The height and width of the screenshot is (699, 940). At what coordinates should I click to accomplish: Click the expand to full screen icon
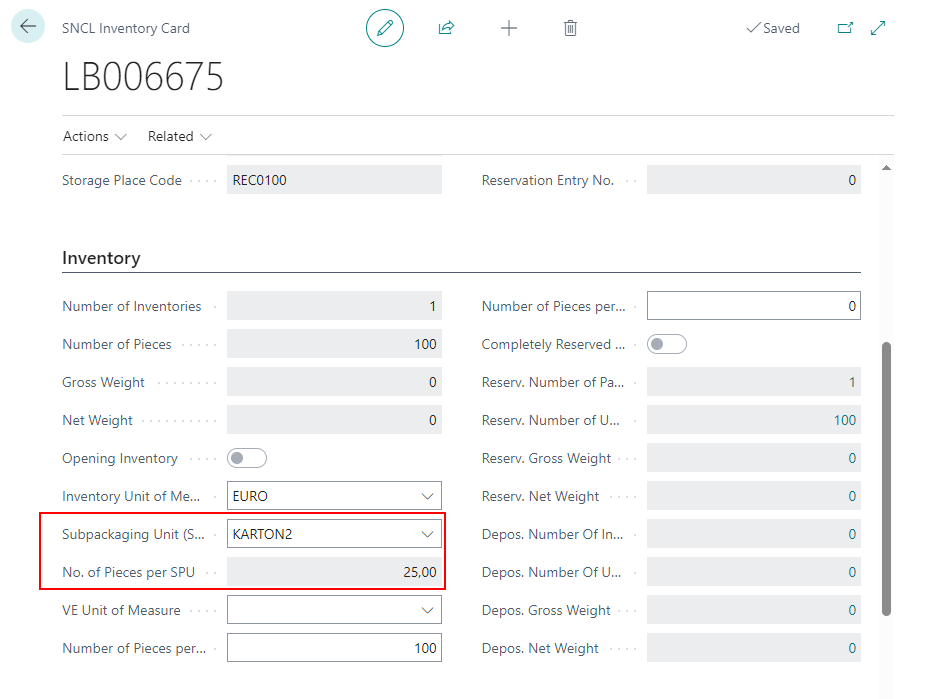878,28
